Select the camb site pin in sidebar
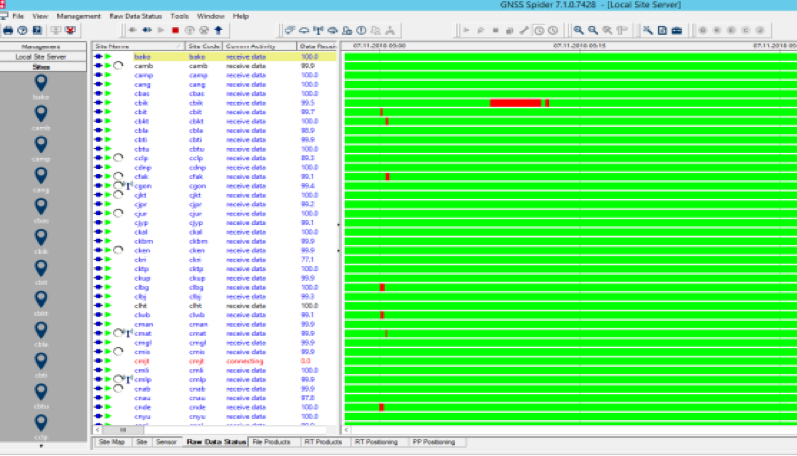Viewport: 797px width, 456px height. tap(41, 114)
